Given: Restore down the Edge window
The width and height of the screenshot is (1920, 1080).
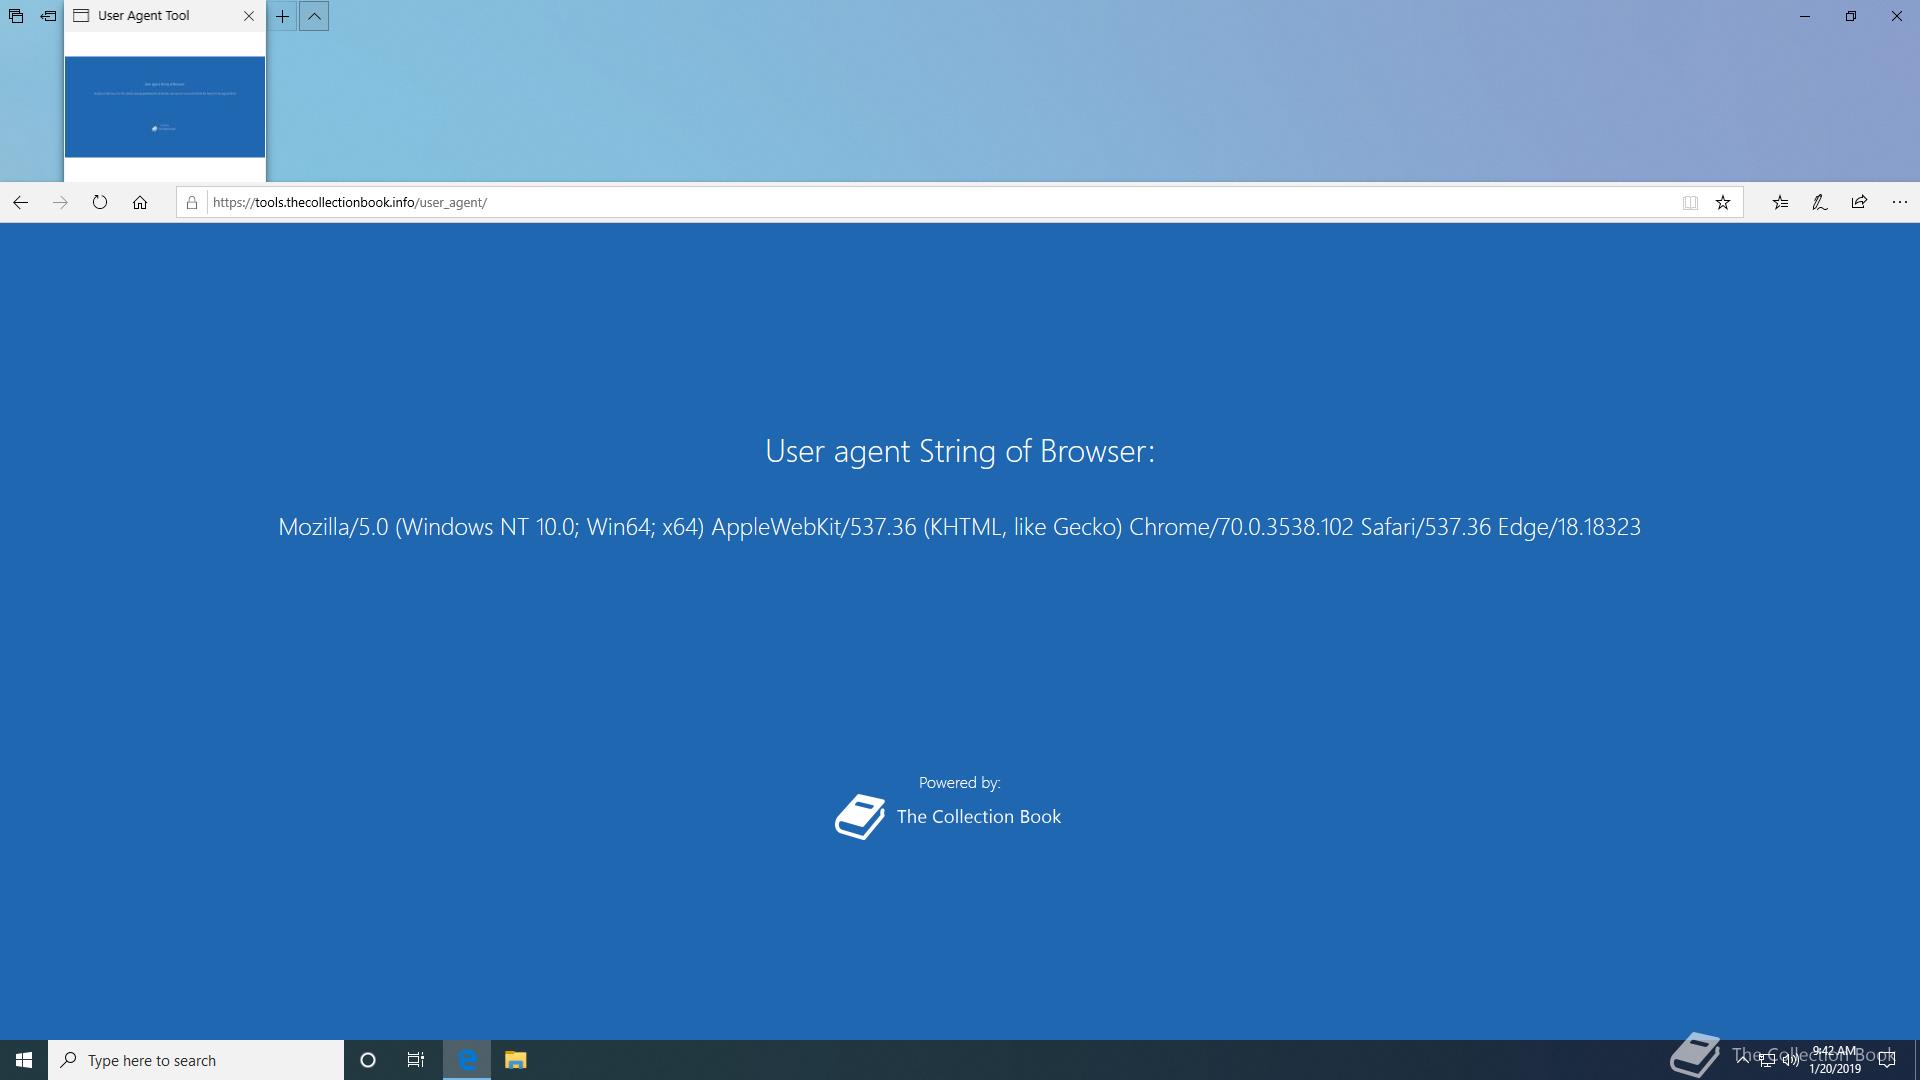Looking at the screenshot, I should (x=1851, y=16).
